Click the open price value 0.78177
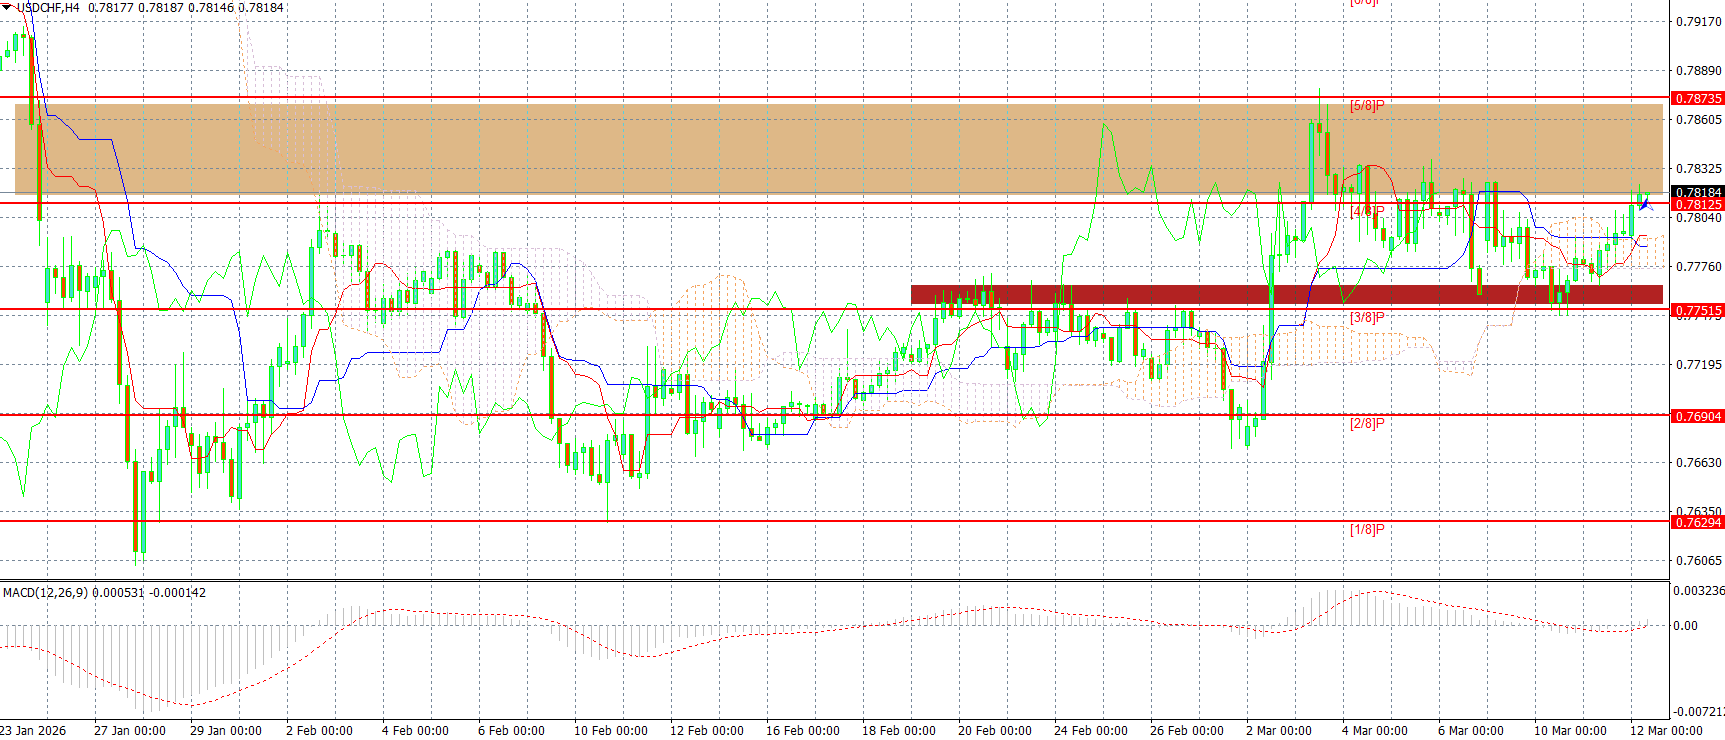 click(x=111, y=7)
